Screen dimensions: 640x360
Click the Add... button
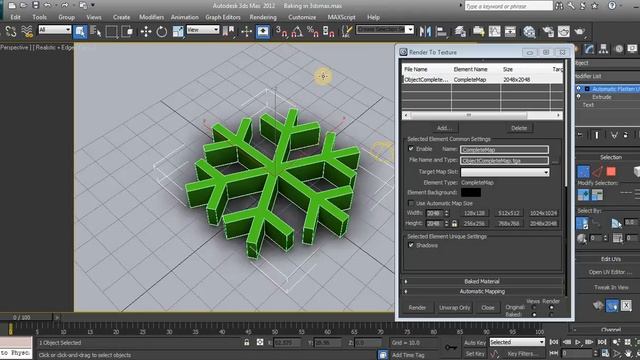[444, 128]
